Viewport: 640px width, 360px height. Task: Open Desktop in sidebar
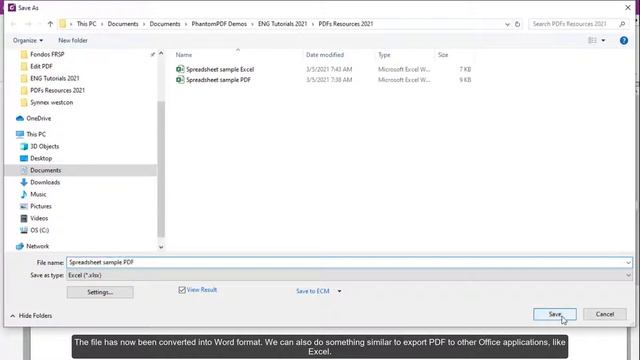tap(41, 158)
